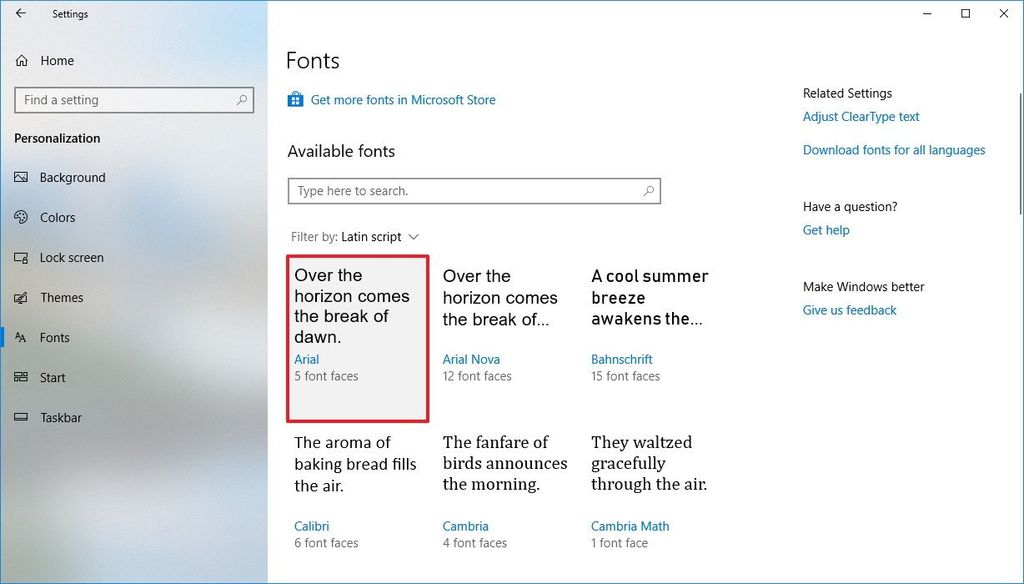Image resolution: width=1024 pixels, height=584 pixels.
Task: Click Download fonts for all languages
Action: pyautogui.click(x=894, y=149)
